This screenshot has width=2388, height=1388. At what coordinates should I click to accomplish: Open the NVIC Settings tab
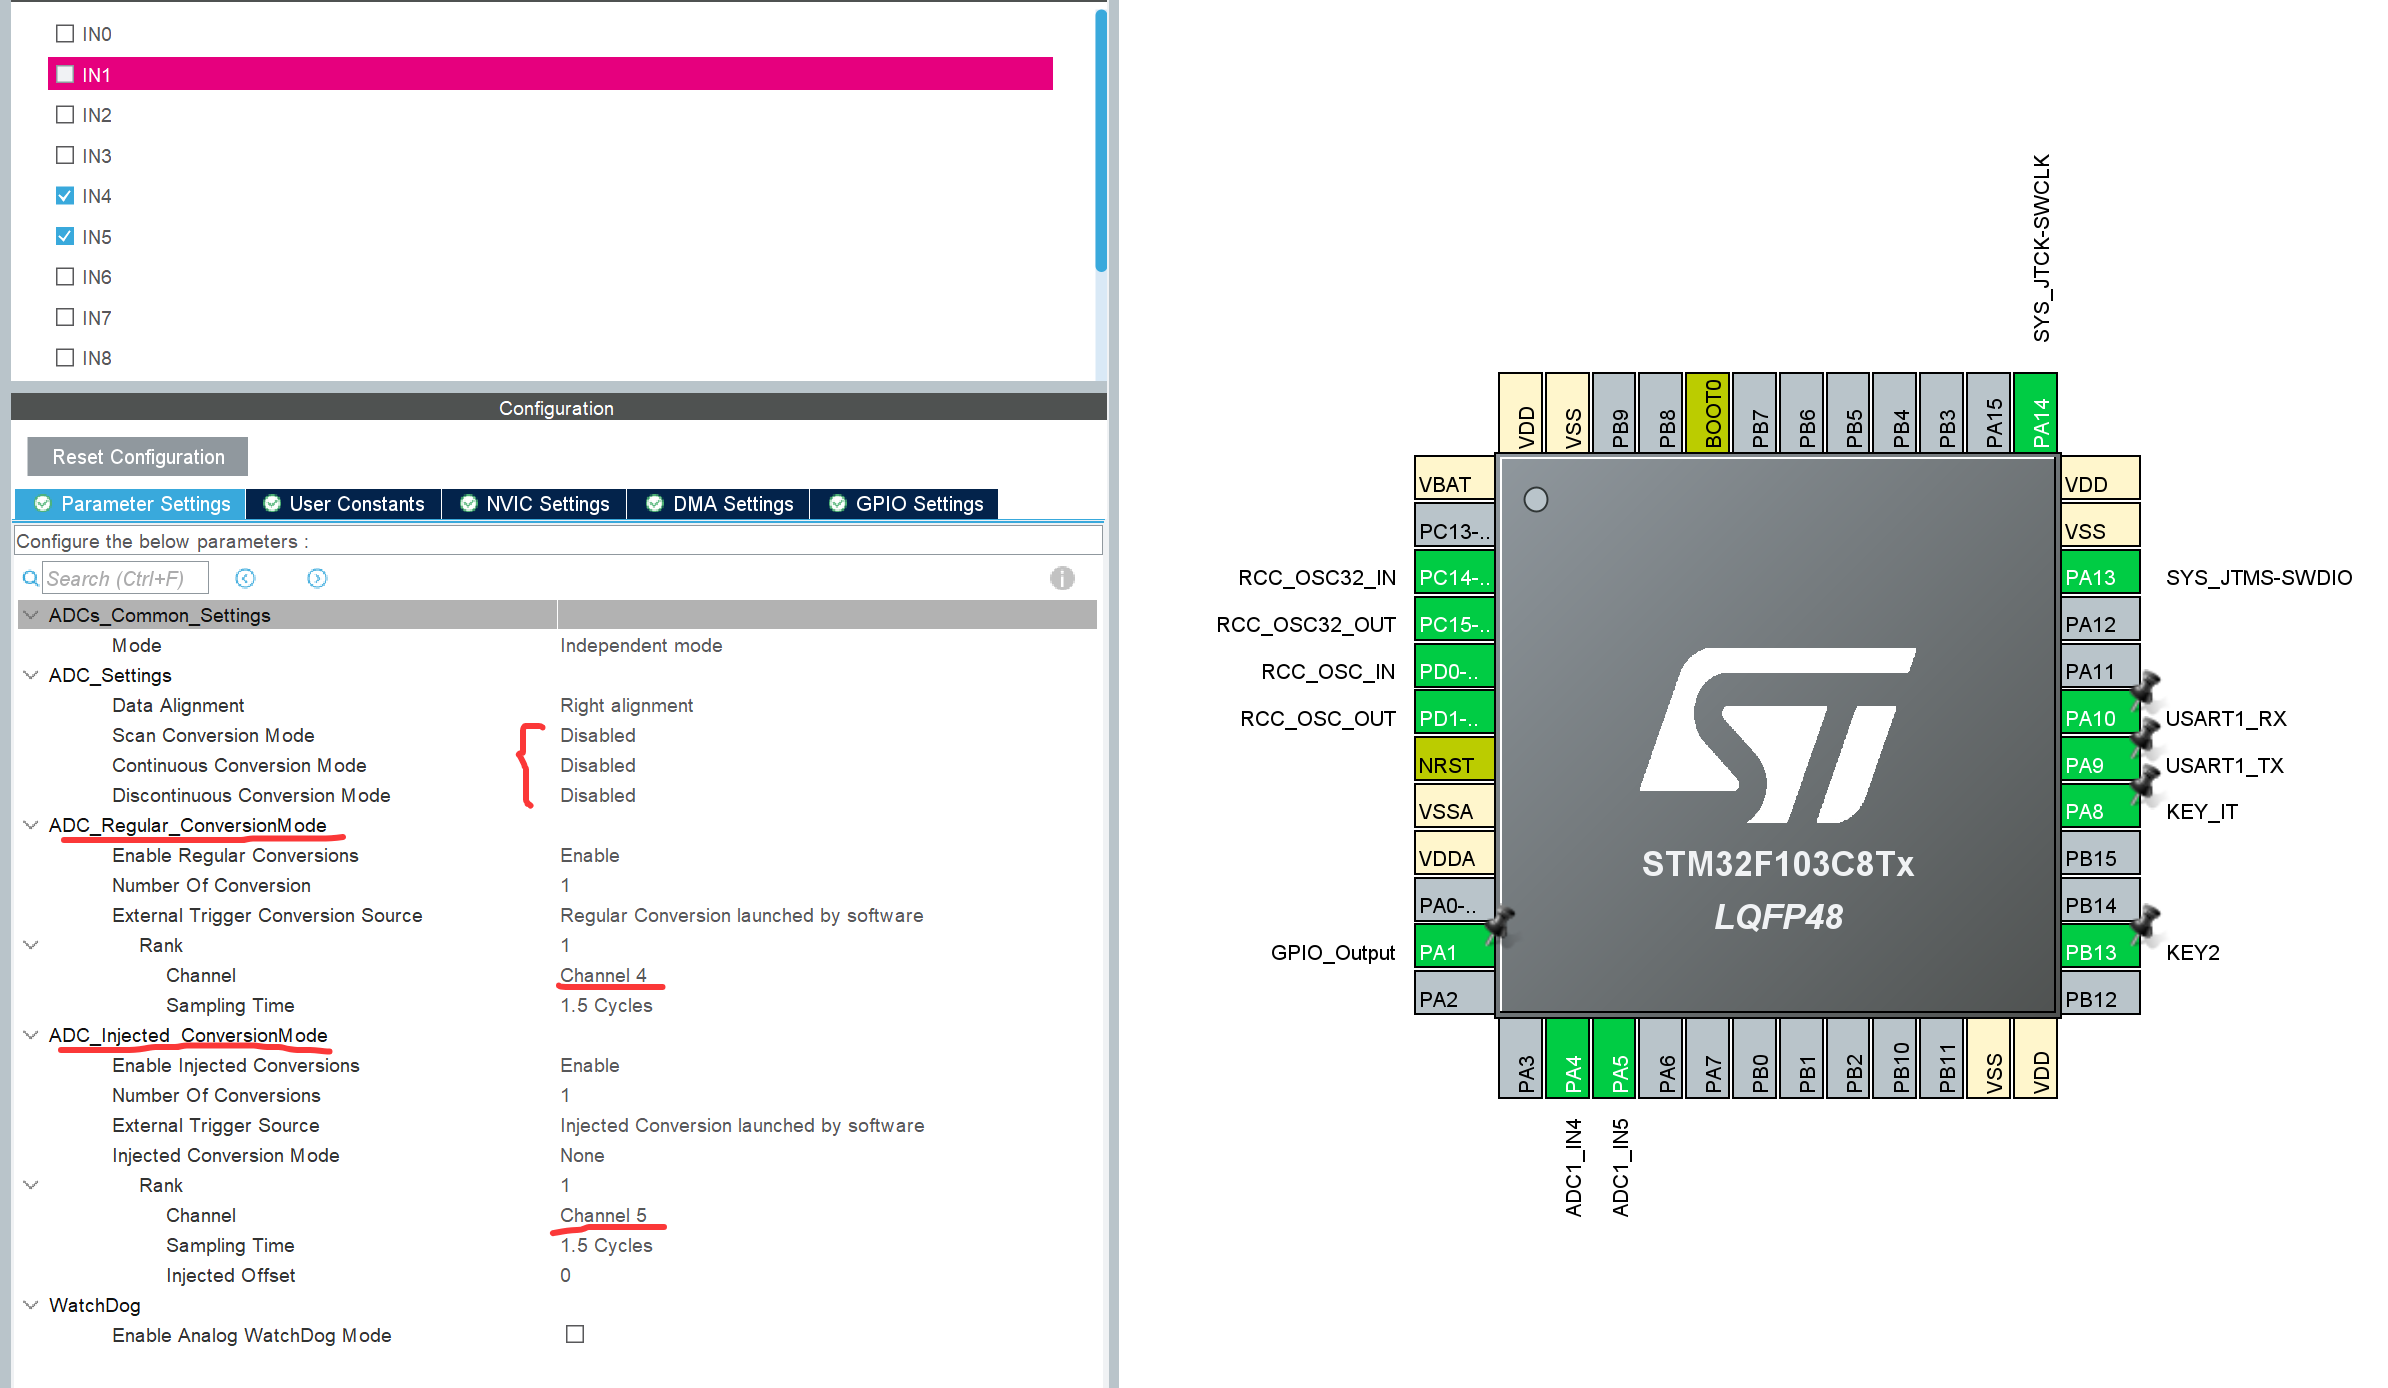534,504
